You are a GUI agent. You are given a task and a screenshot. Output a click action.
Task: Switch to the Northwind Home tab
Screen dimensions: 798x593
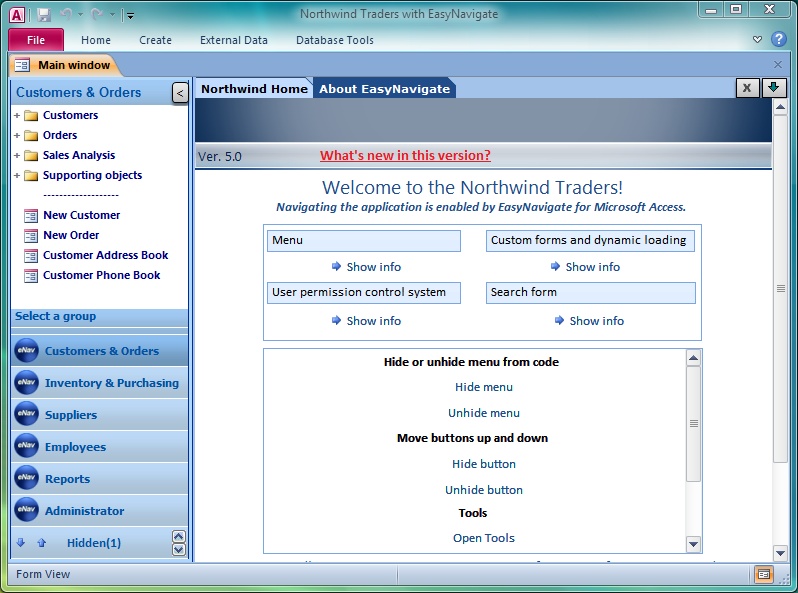point(254,89)
